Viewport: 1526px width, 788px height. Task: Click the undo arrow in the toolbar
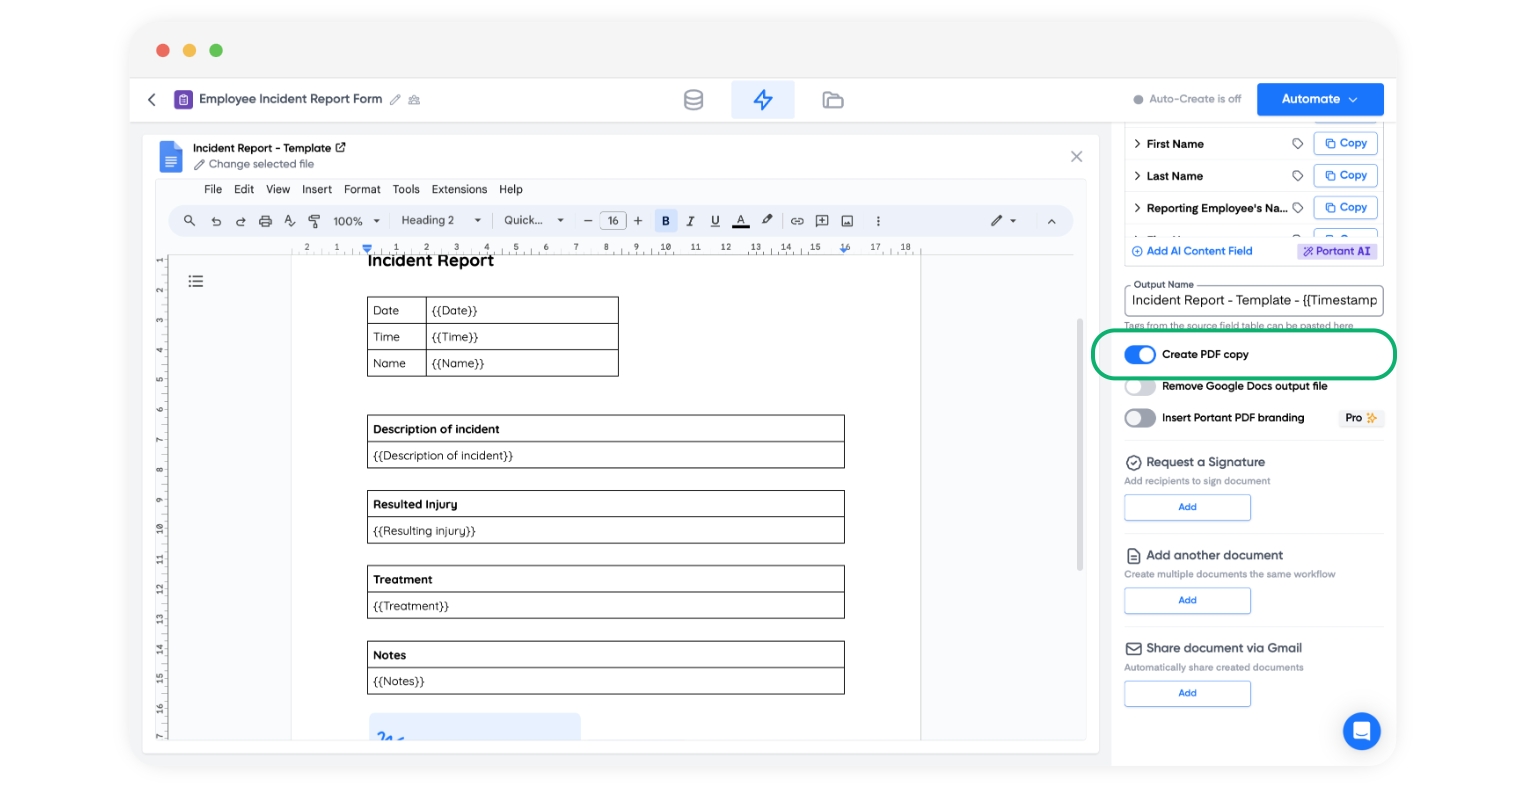[x=216, y=221]
